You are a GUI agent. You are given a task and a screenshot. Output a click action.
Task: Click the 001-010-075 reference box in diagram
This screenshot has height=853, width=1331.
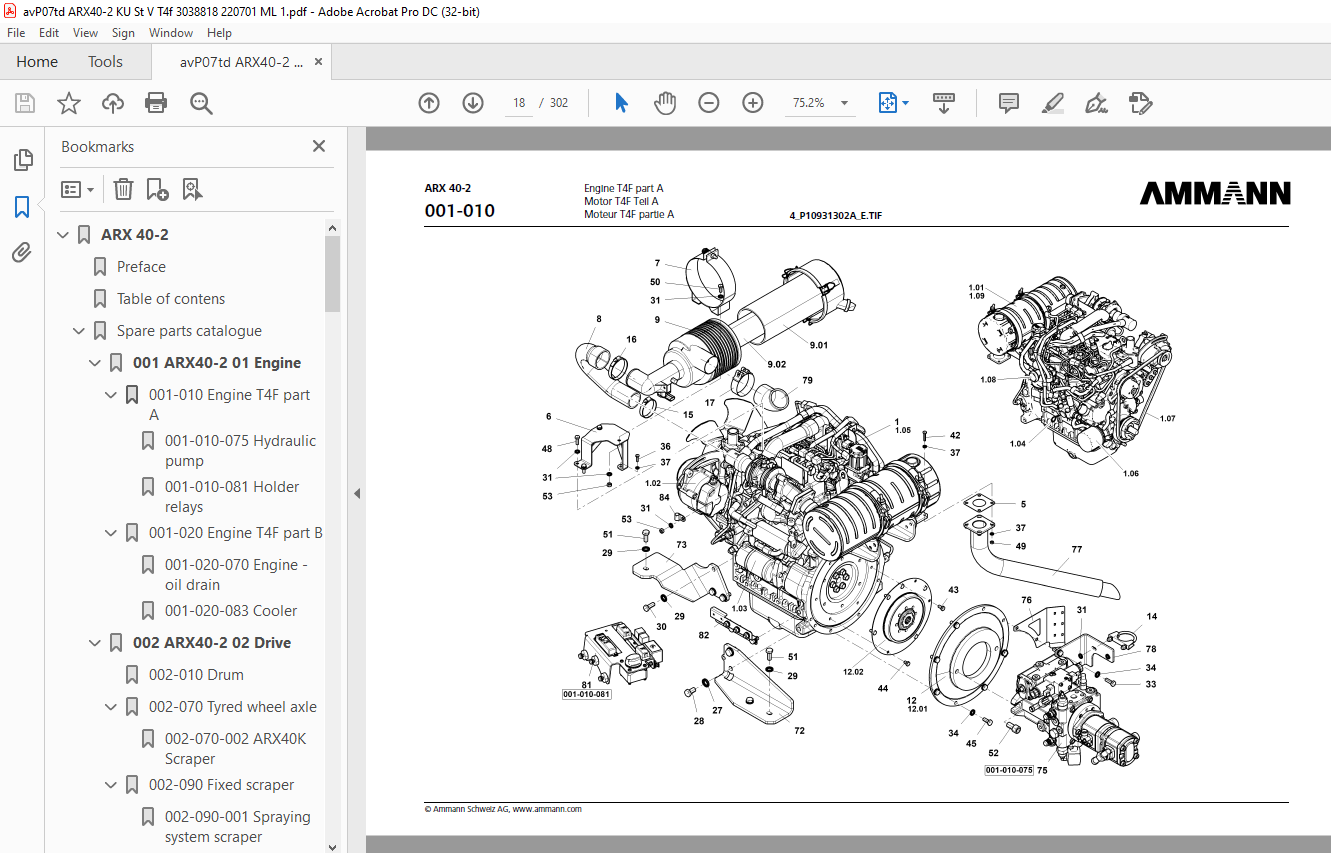tap(1008, 770)
